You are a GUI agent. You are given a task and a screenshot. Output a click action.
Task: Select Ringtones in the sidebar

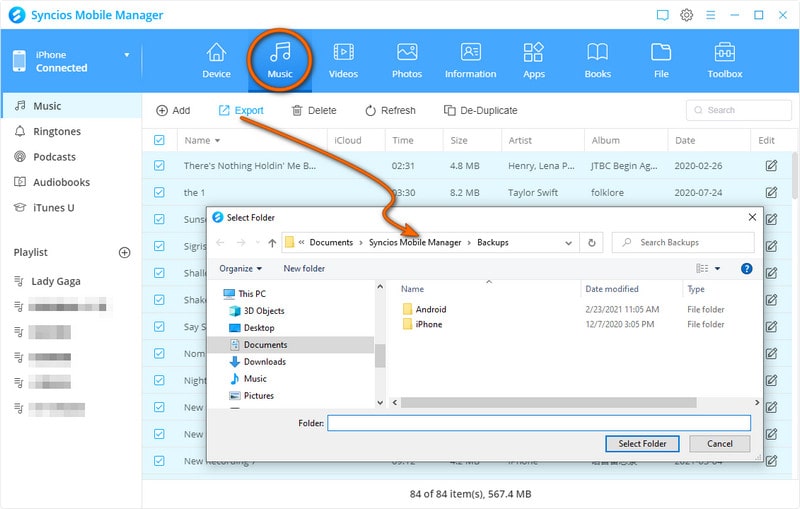click(x=56, y=132)
